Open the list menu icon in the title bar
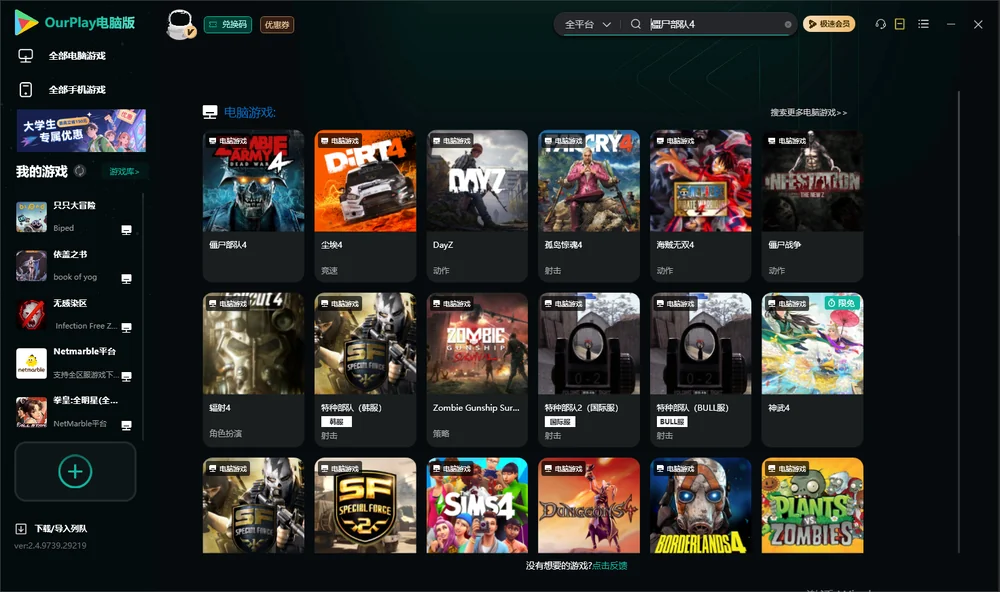1000x592 pixels. [923, 24]
